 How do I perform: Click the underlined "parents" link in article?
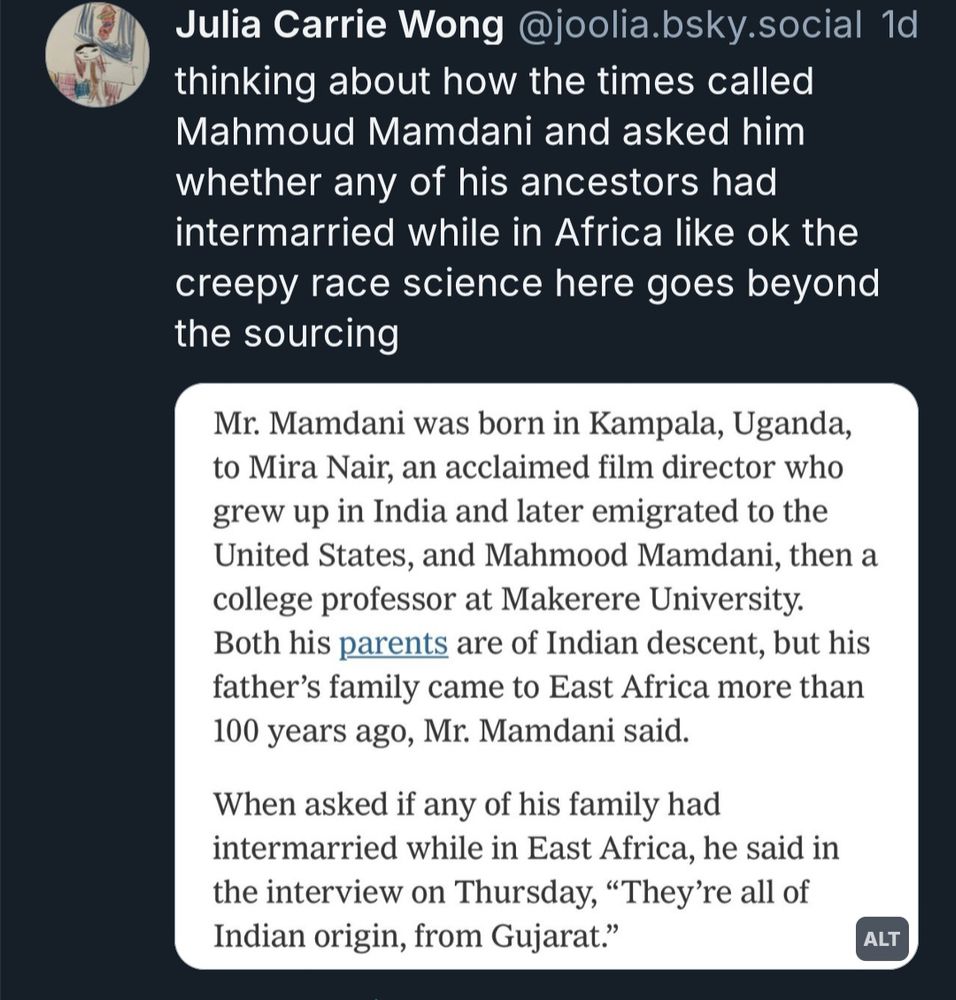click(393, 643)
